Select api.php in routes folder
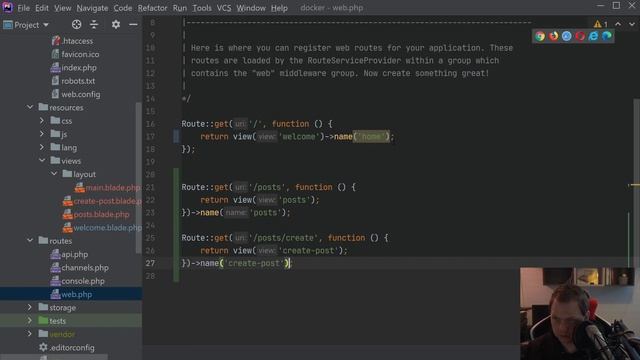Screen dimensions: 640x360 70,254
